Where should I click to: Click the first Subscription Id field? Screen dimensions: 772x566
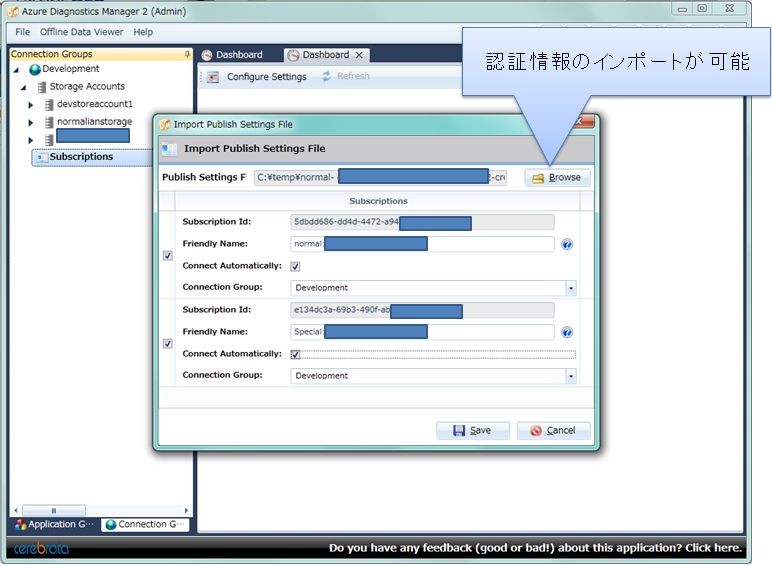click(422, 222)
